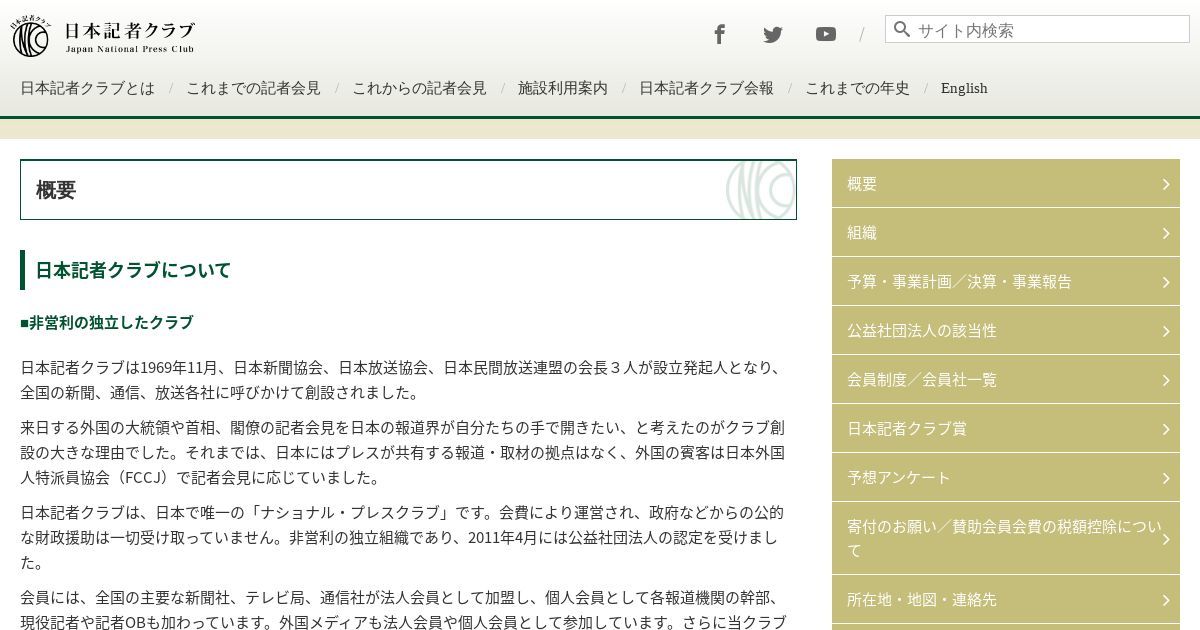1200x630 pixels.
Task: Click chevron on 寄付のお願い row
Action: (x=1166, y=539)
